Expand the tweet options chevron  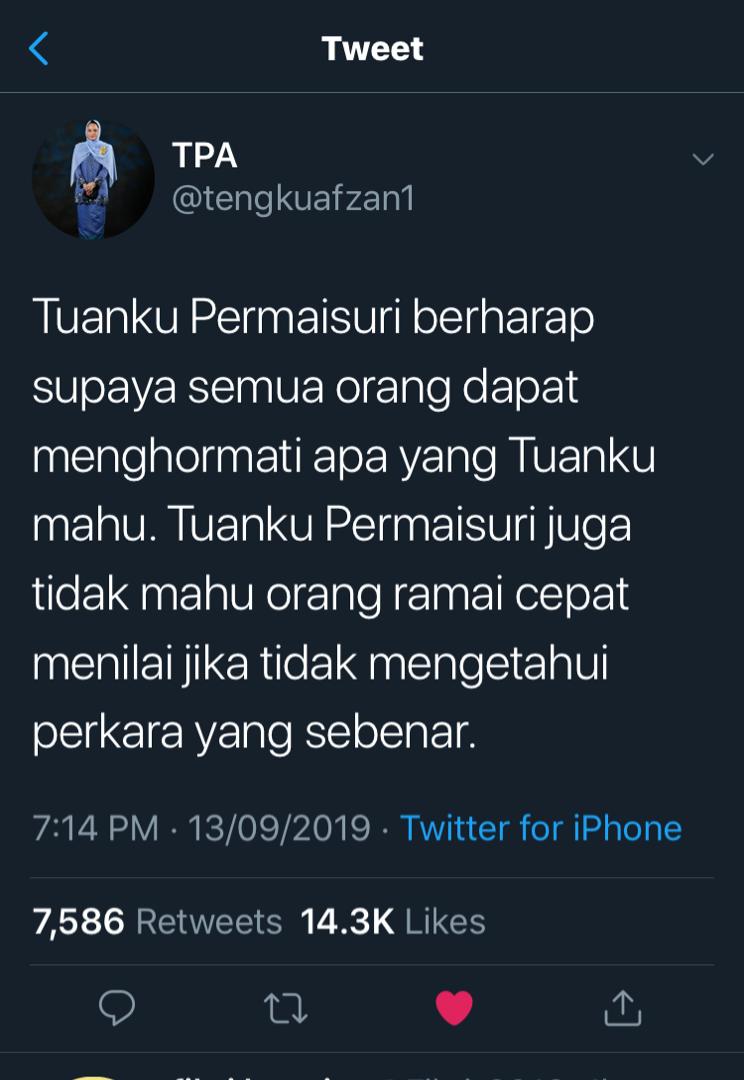pos(703,160)
